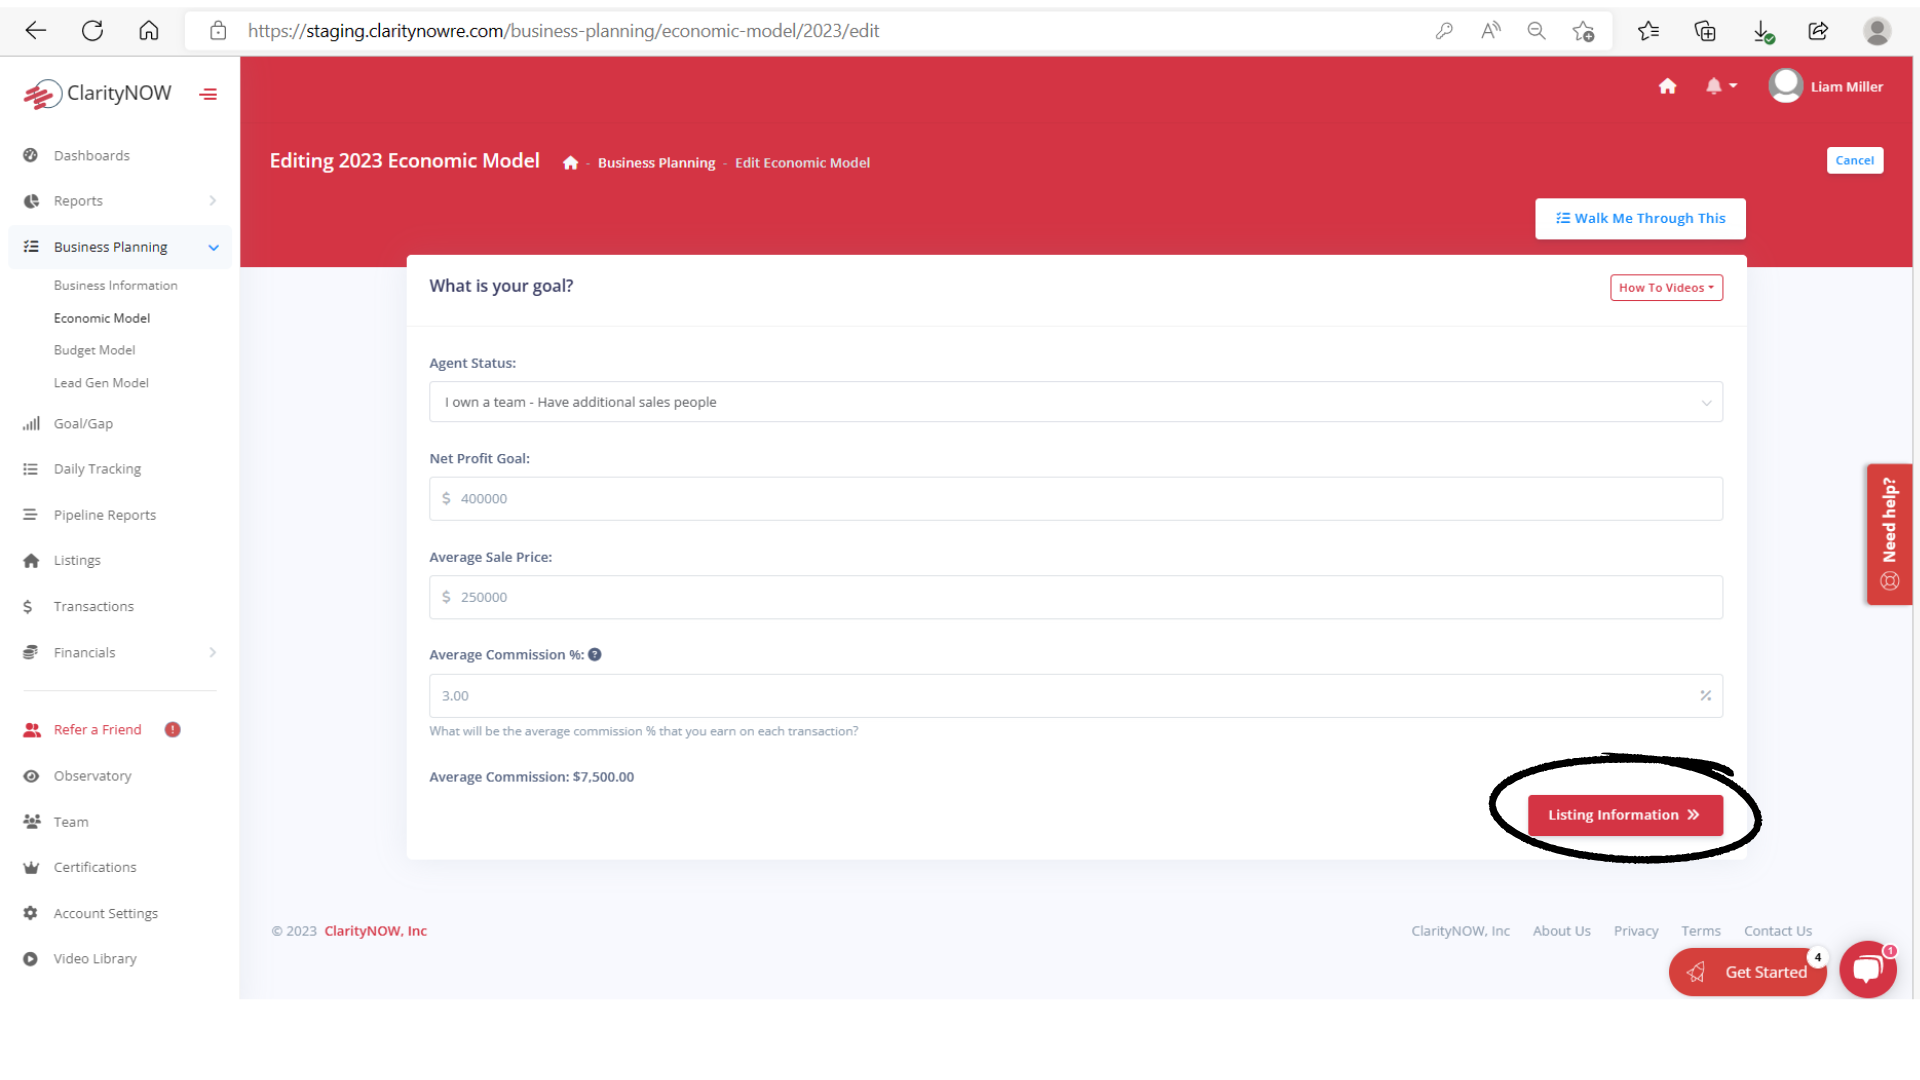Click the Goal/Gap sidebar icon
The image size is (1920, 1080).
point(30,422)
